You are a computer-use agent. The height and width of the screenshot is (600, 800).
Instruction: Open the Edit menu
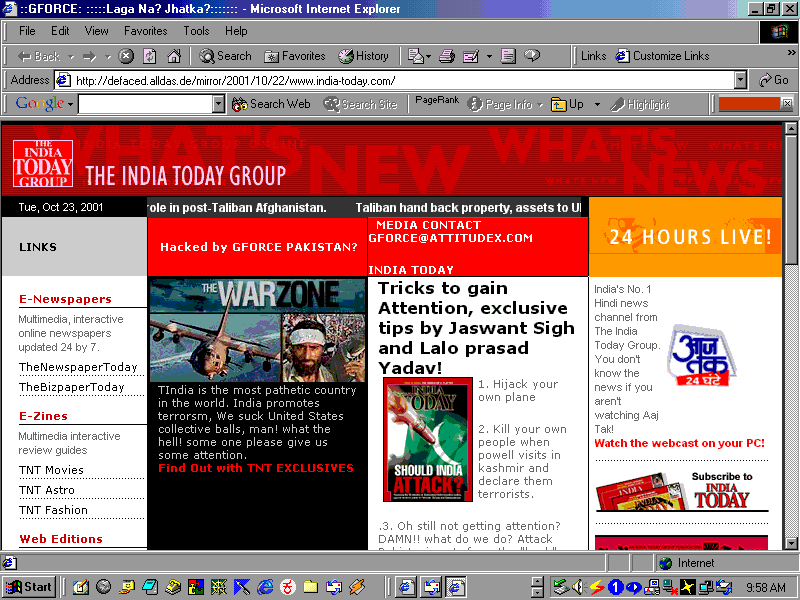(x=60, y=31)
